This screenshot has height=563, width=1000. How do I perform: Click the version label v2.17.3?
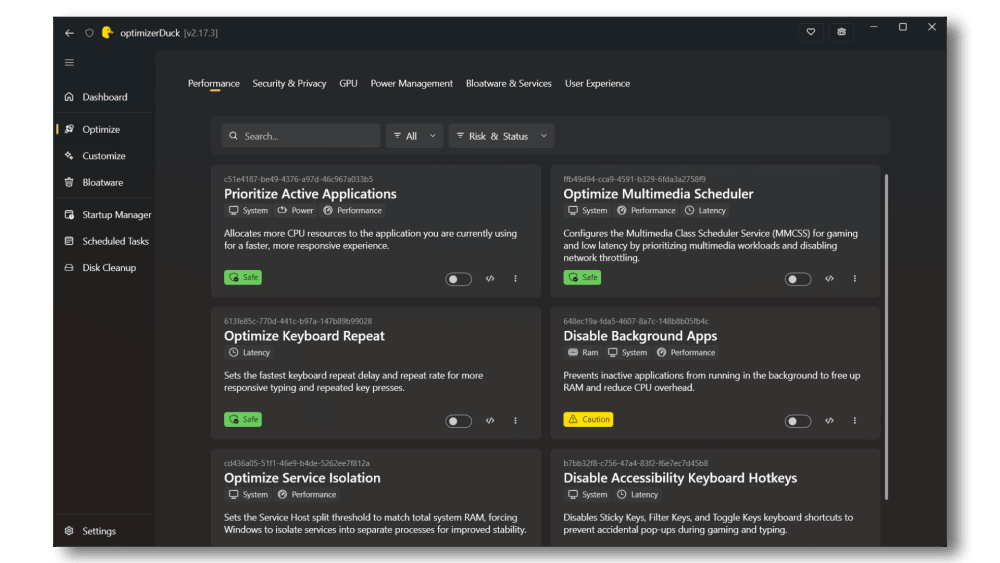[x=201, y=33]
